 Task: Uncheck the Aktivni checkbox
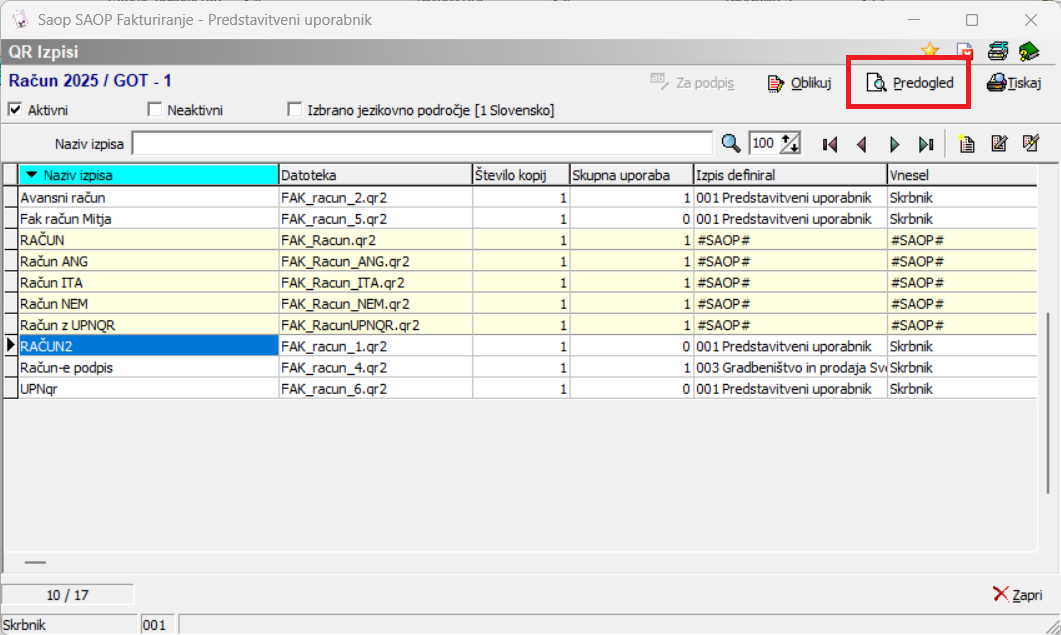click(15, 110)
